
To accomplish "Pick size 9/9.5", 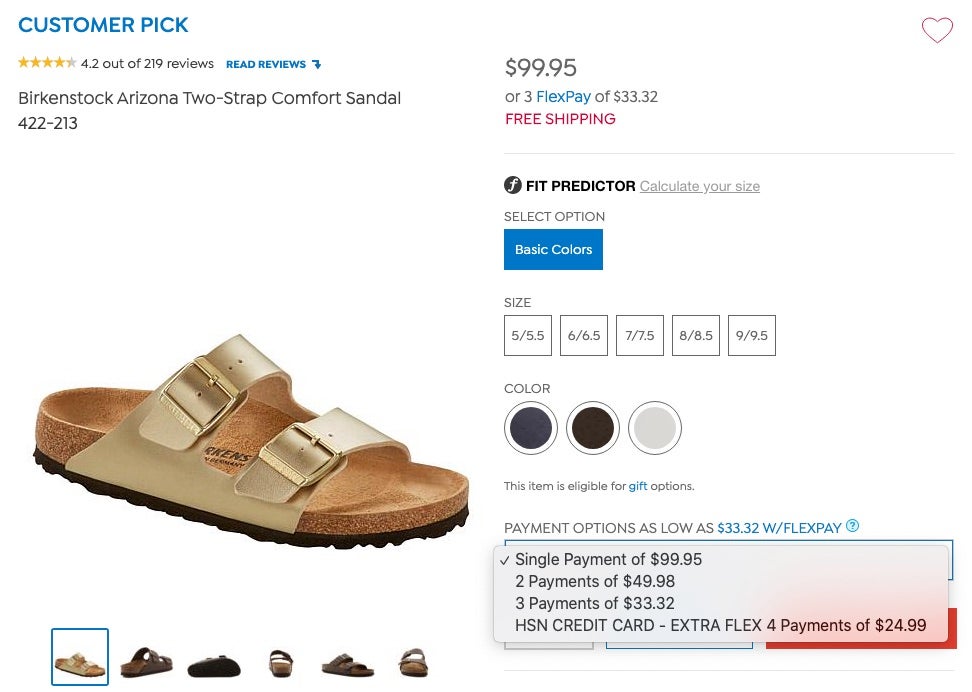I will point(752,336).
